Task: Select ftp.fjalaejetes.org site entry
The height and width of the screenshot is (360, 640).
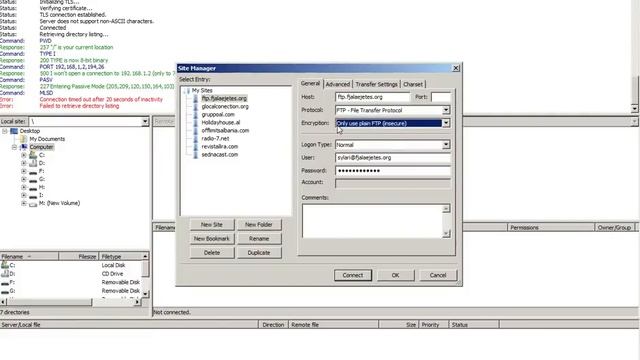Action: [224, 98]
